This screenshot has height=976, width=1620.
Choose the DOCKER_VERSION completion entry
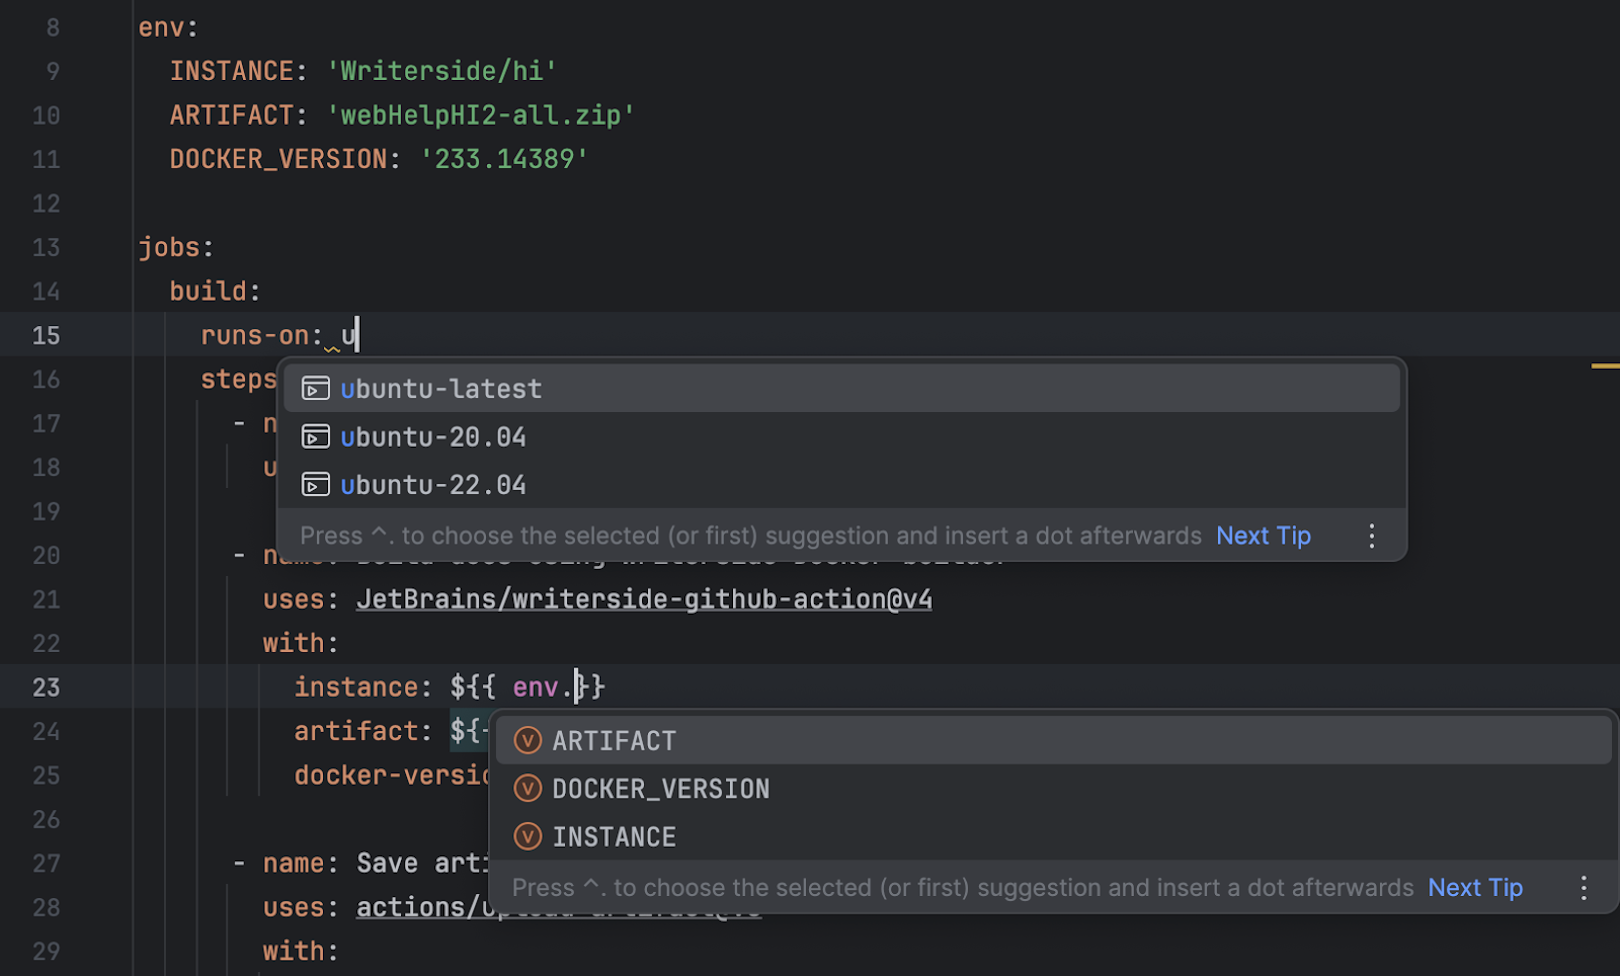coord(661,788)
